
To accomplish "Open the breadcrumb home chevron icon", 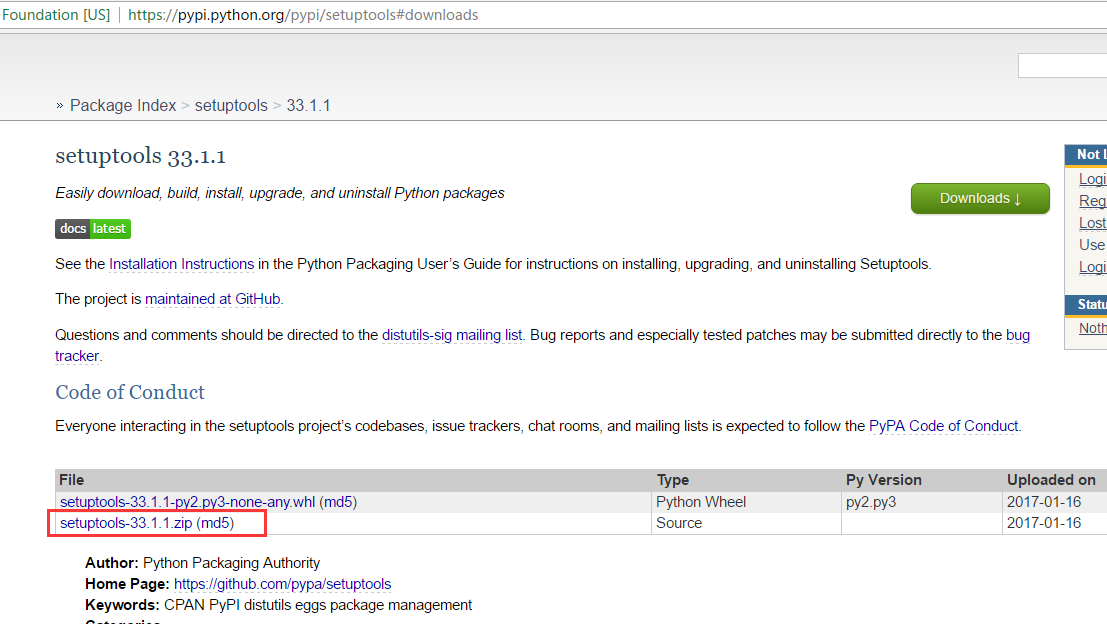I will pyautogui.click(x=61, y=105).
